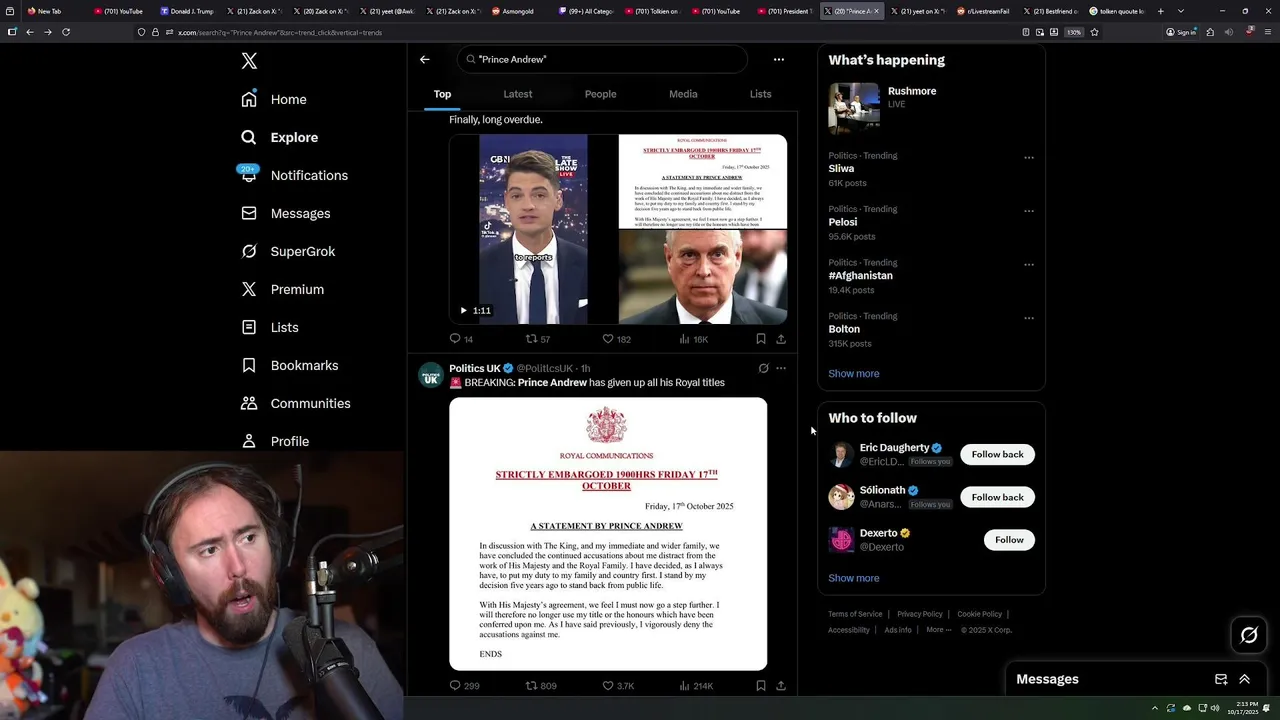Open Terms of Service link
1280x720 pixels.
(855, 614)
